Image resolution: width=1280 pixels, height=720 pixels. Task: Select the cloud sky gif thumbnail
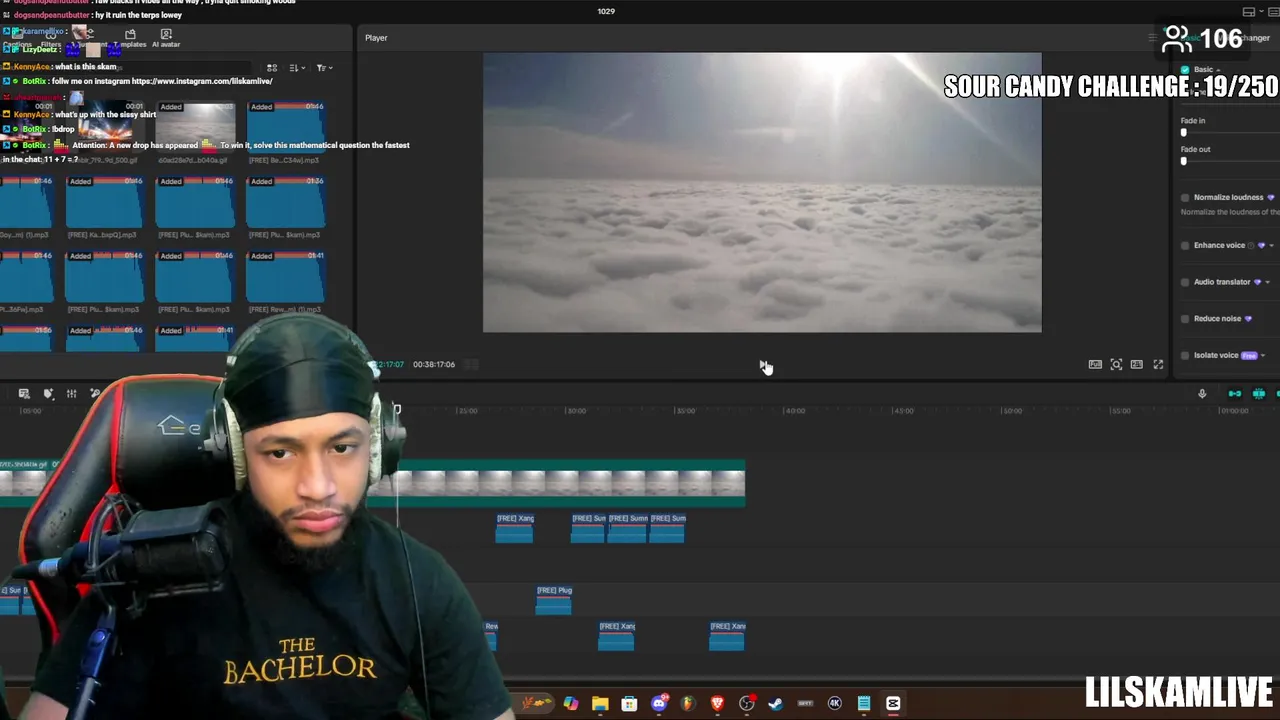pos(194,126)
